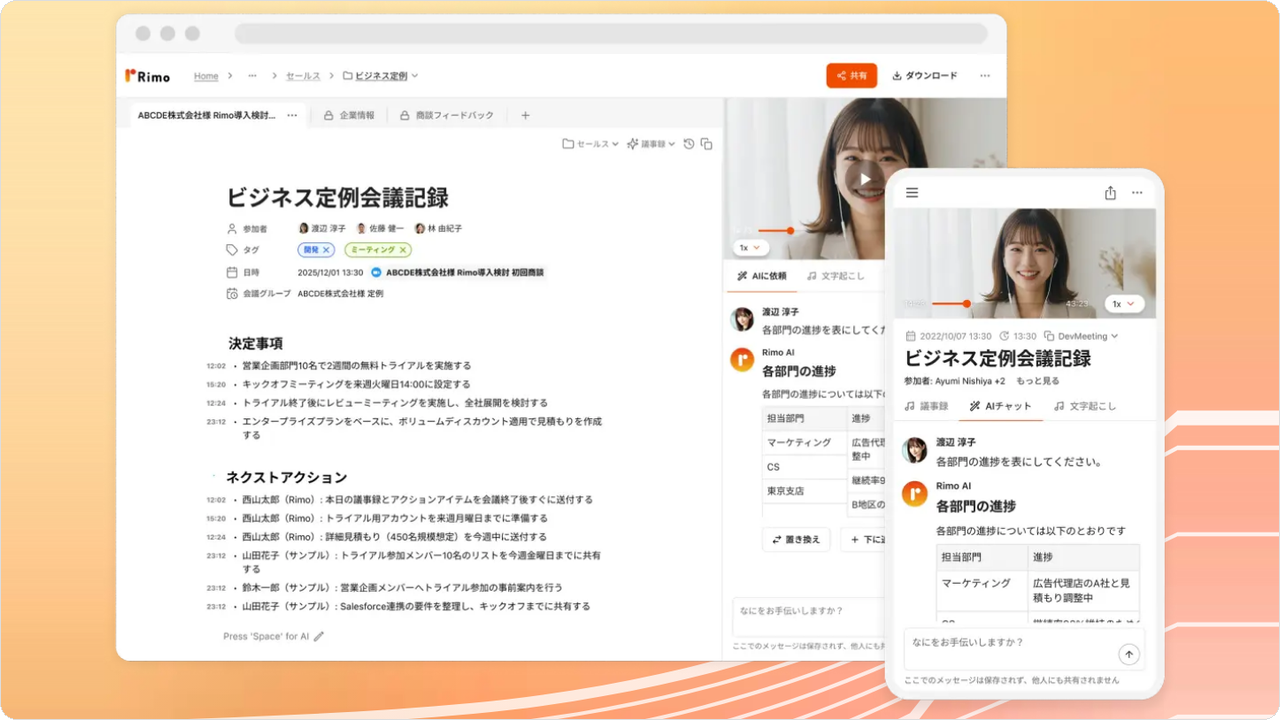Open the AIチャット tab in the mobile view
Viewport: 1280px width, 720px height.
pyautogui.click(x=1000, y=406)
